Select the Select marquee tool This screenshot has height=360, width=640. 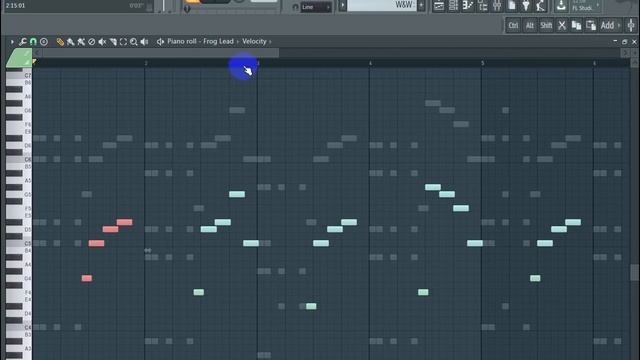pyautogui.click(x=123, y=42)
